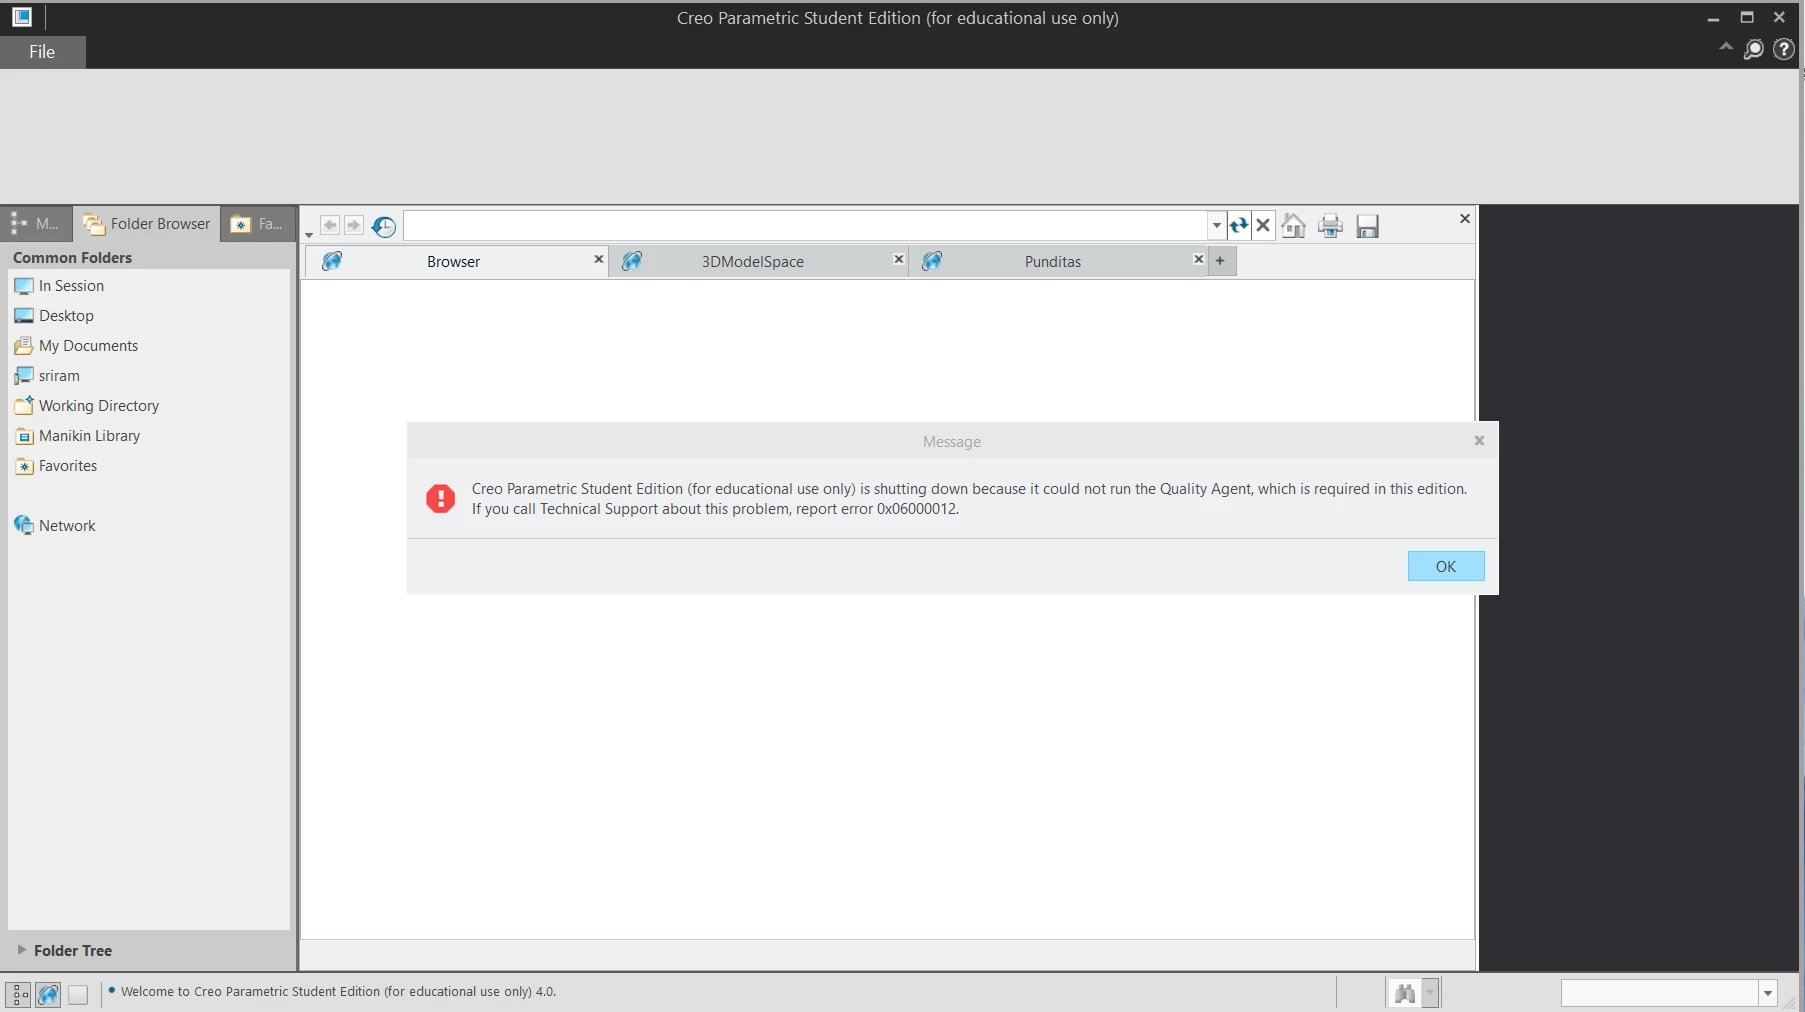The height and width of the screenshot is (1012, 1805).
Task: Switch to the Model Tree tab
Action: tap(36, 224)
